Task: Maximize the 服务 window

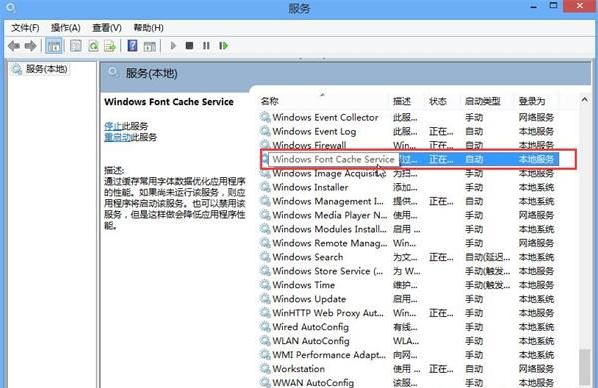Action: [553, 6]
